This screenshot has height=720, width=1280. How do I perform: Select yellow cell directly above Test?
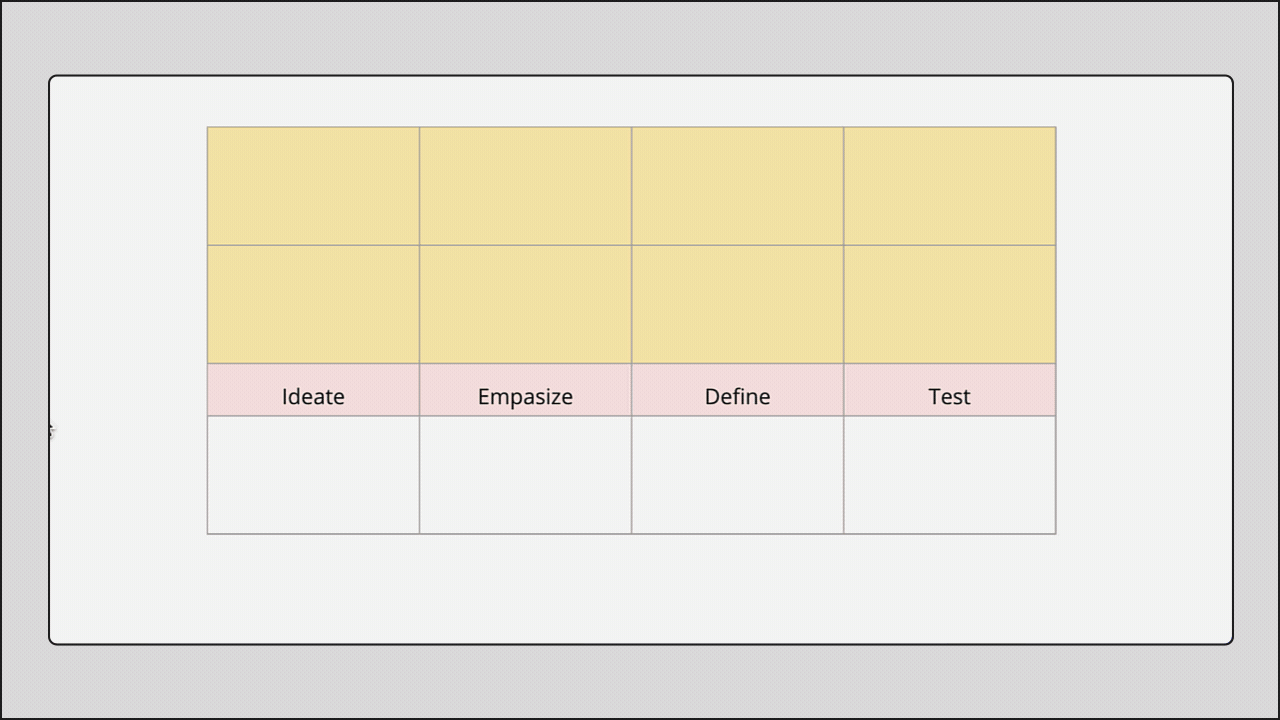pyautogui.click(x=949, y=304)
